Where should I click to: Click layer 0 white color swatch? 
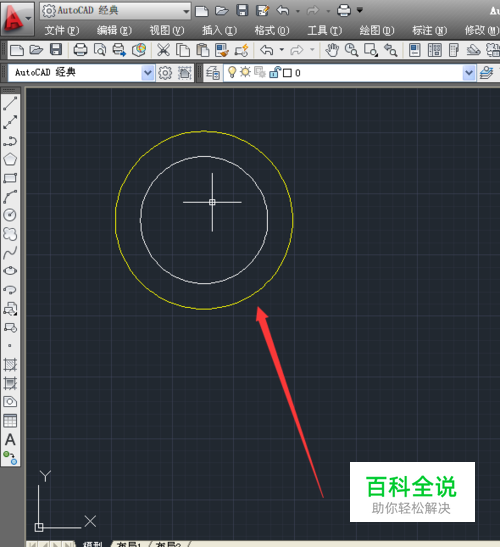[287, 73]
